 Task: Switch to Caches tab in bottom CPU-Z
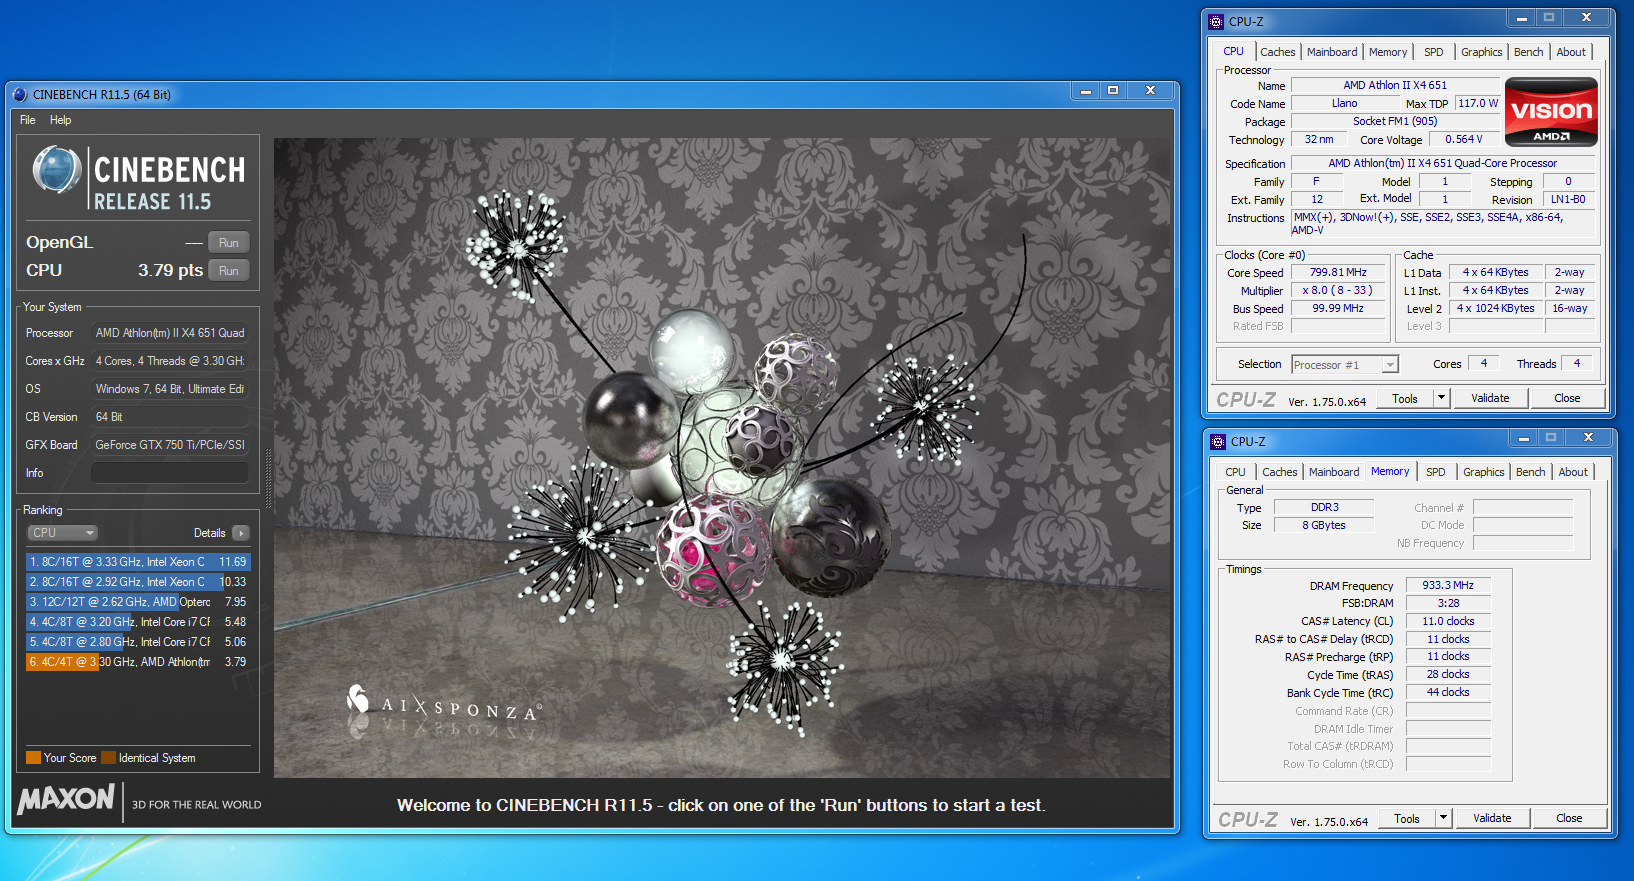pos(1279,472)
